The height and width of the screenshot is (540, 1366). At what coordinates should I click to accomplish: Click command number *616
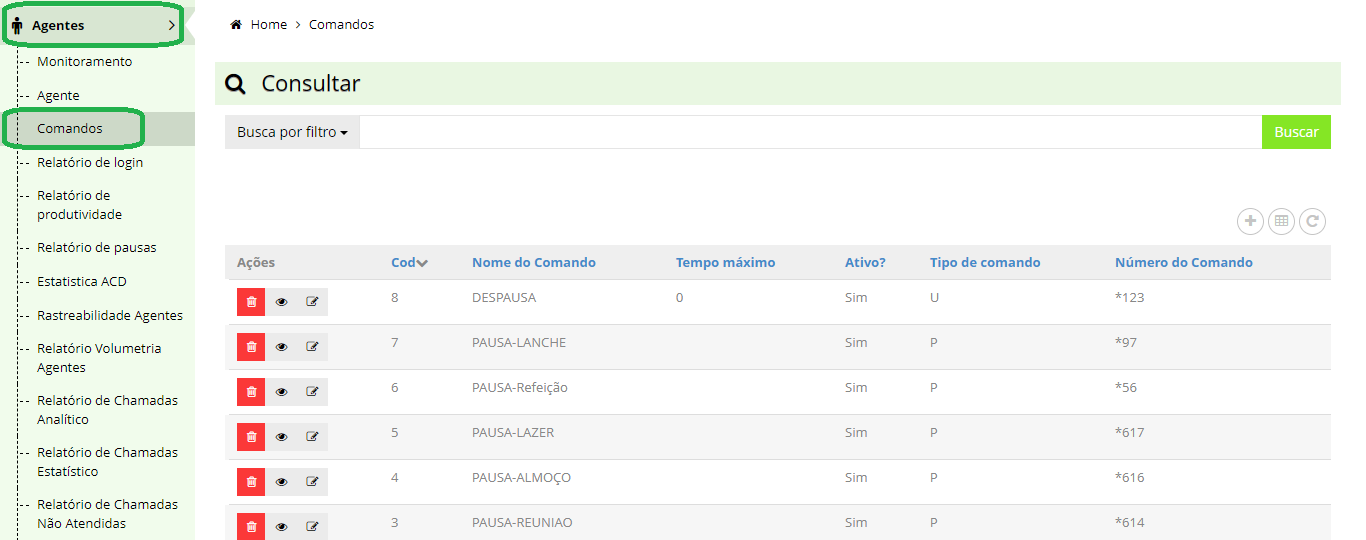coord(1130,477)
